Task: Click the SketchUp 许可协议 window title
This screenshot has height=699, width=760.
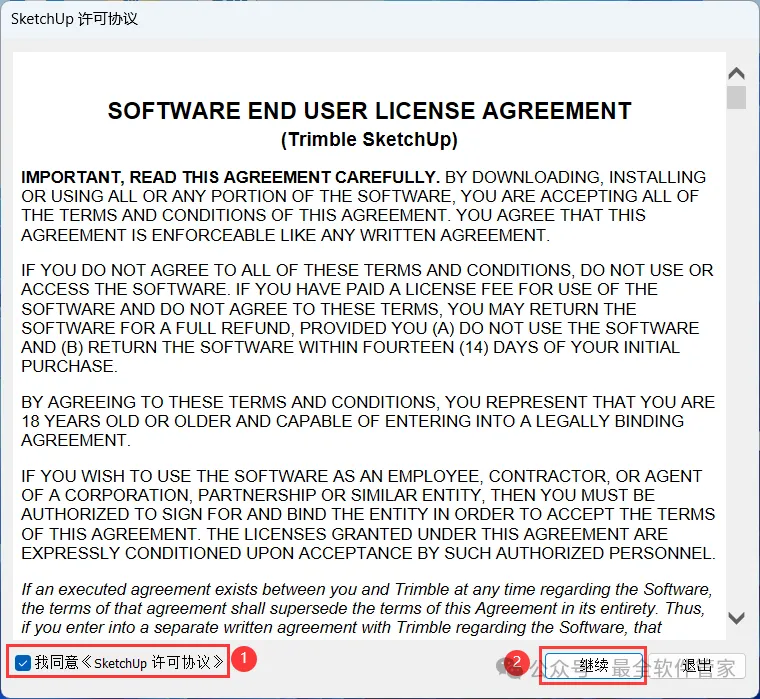Action: tap(74, 19)
